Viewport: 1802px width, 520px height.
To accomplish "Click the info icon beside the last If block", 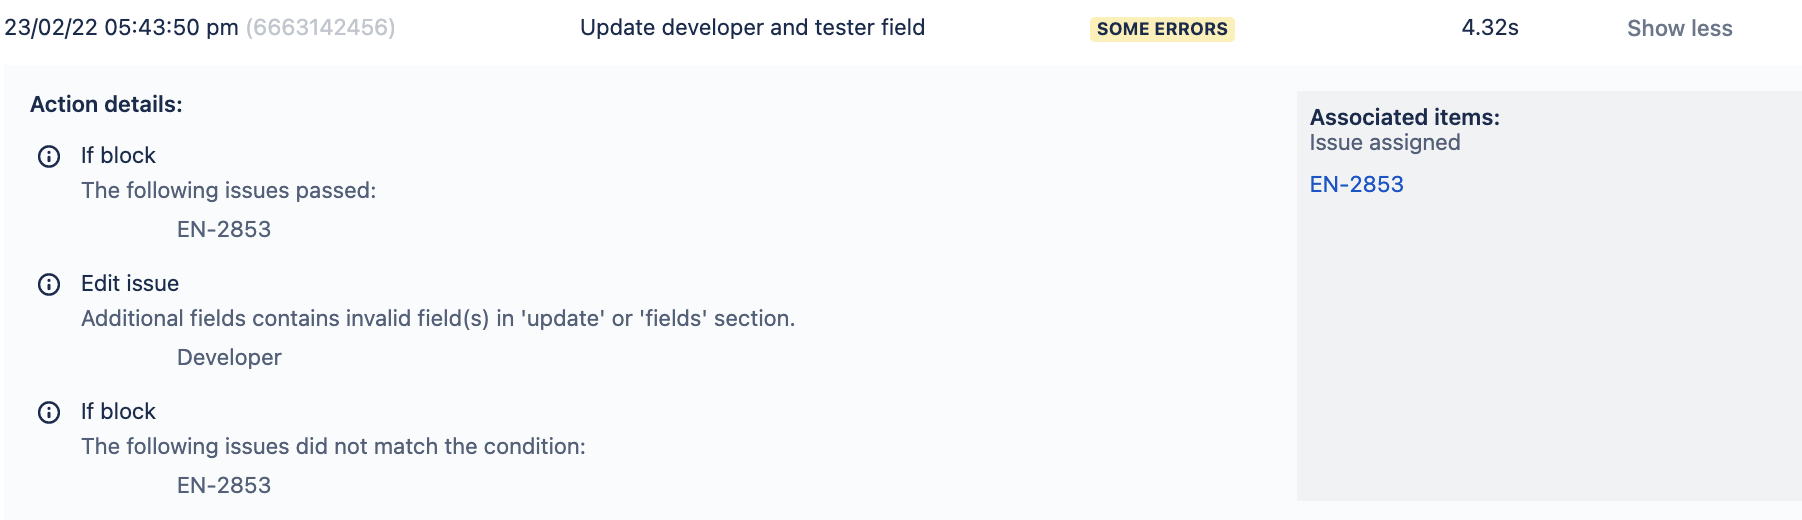I will (x=49, y=413).
